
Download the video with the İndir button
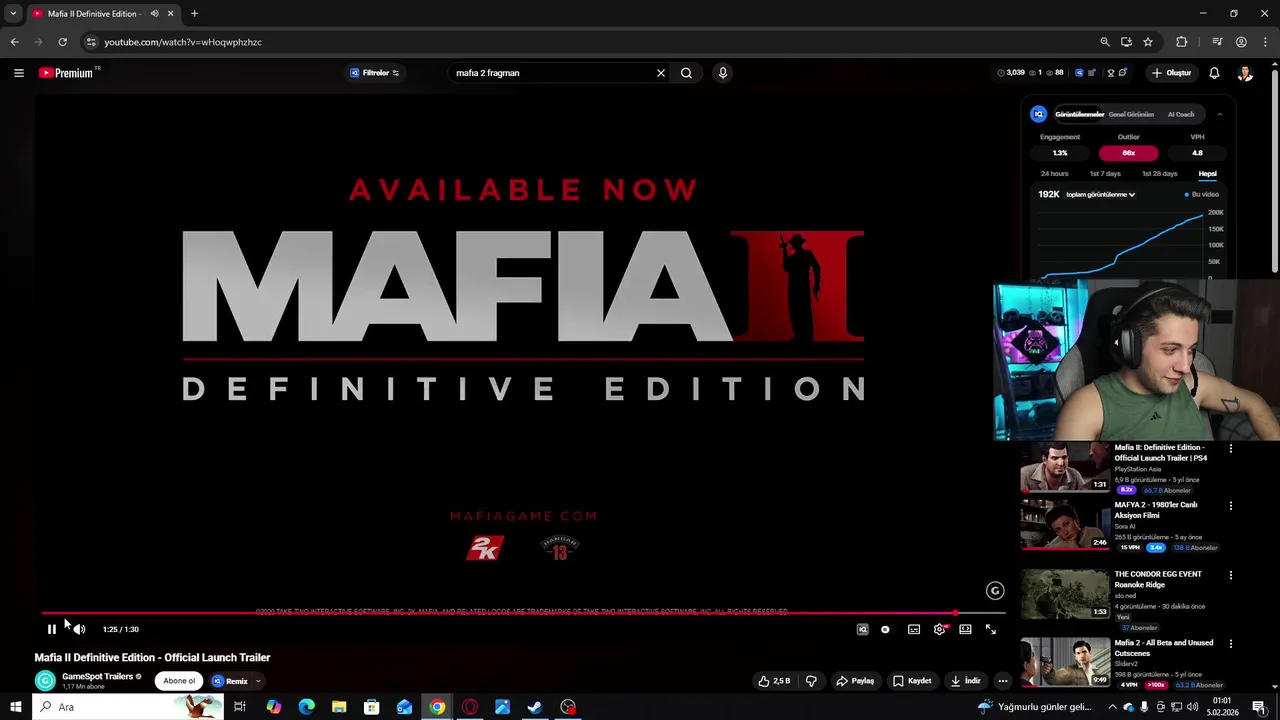tap(966, 681)
